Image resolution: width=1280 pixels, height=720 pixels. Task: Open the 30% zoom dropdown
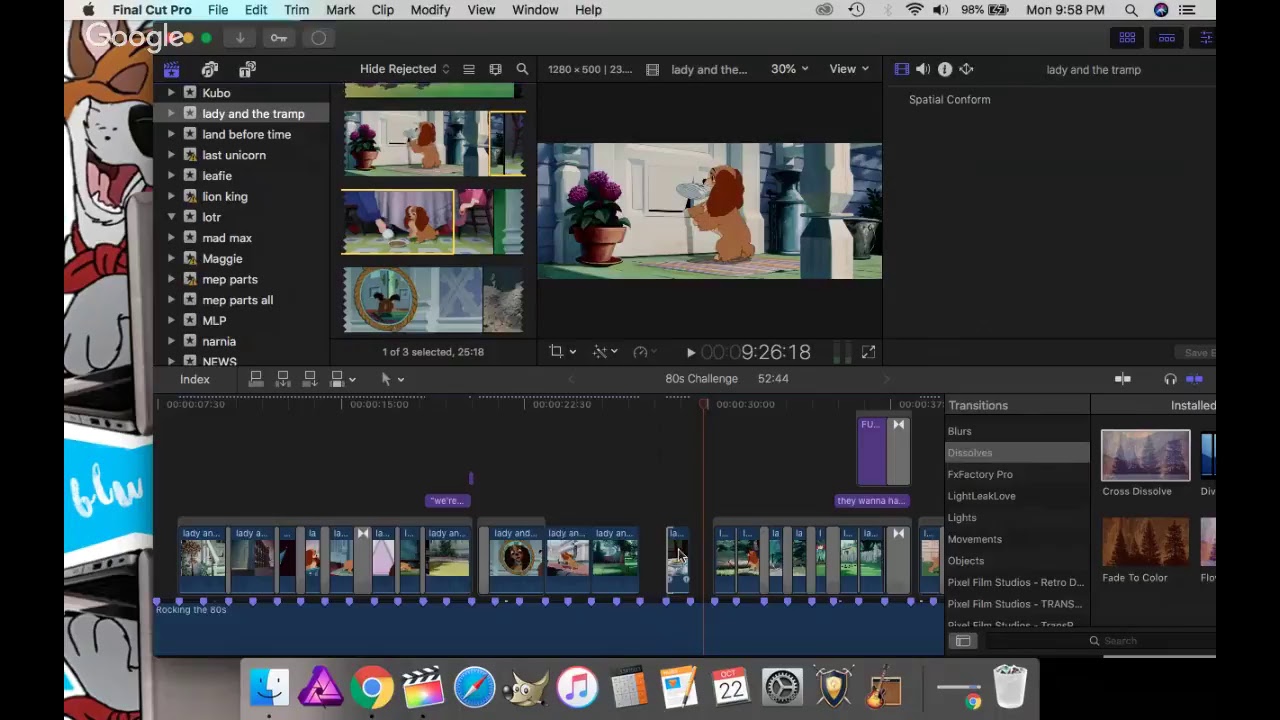tap(789, 69)
